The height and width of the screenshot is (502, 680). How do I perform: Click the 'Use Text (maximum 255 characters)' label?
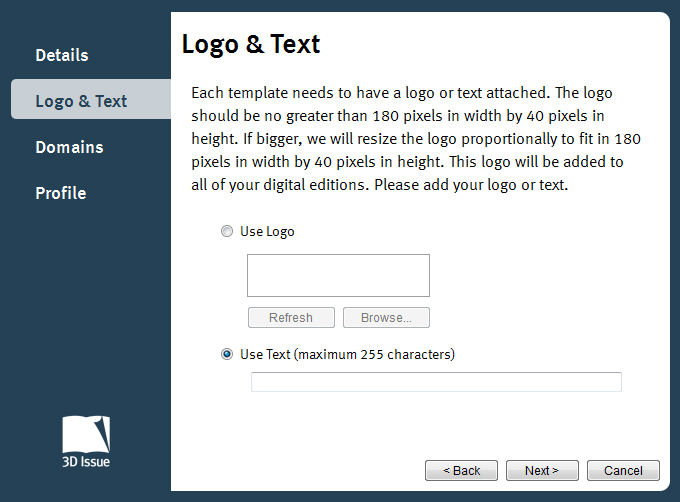[347, 354]
